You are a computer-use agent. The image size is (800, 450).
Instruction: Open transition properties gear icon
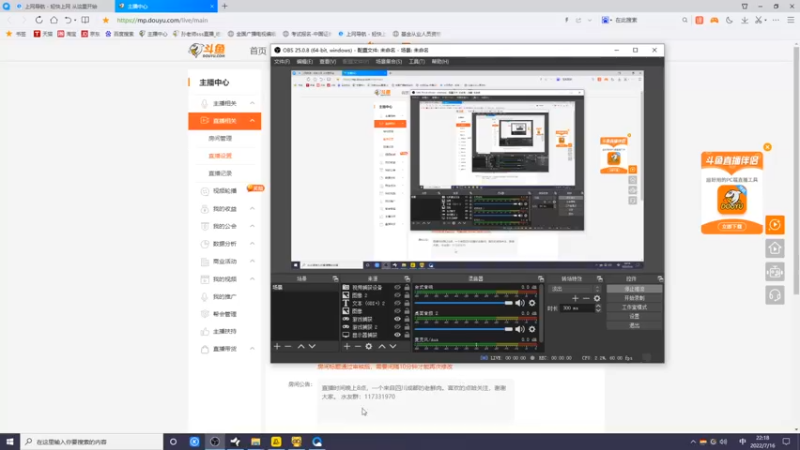click(597, 298)
